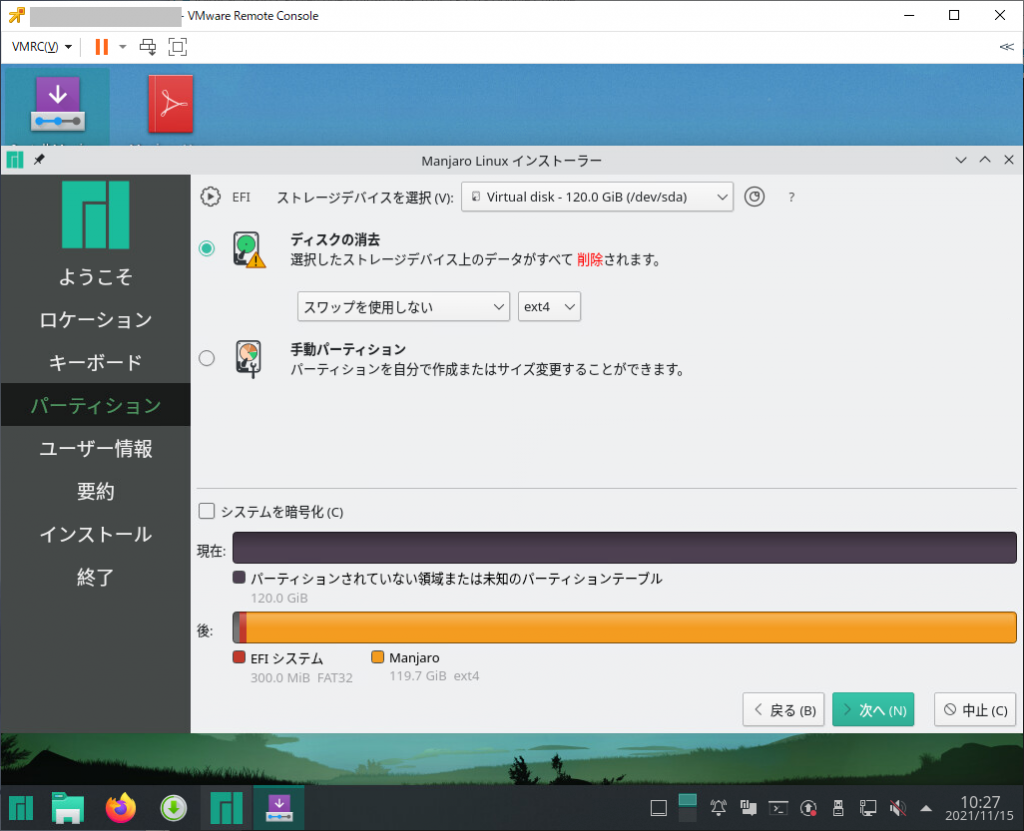Click the partition table info icon
Image resolution: width=1024 pixels, height=831 pixels.
point(754,197)
